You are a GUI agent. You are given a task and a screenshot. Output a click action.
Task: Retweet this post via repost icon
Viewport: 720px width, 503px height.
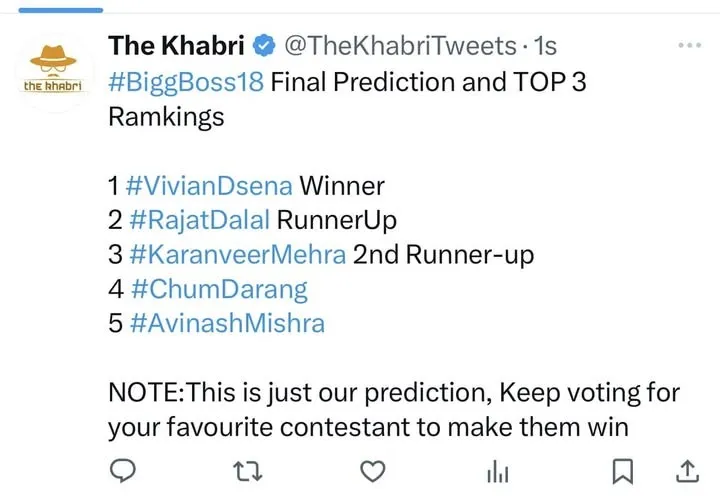(x=248, y=472)
